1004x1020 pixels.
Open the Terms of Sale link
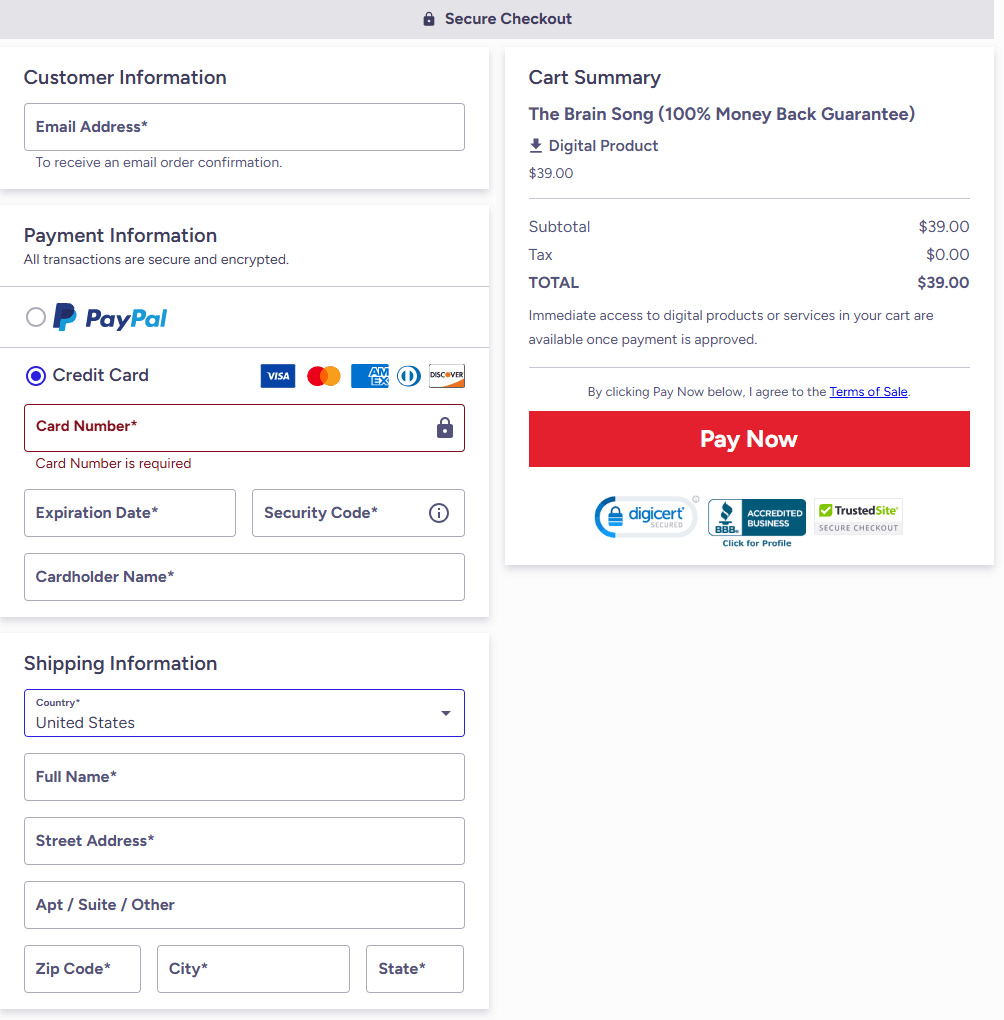pos(868,391)
